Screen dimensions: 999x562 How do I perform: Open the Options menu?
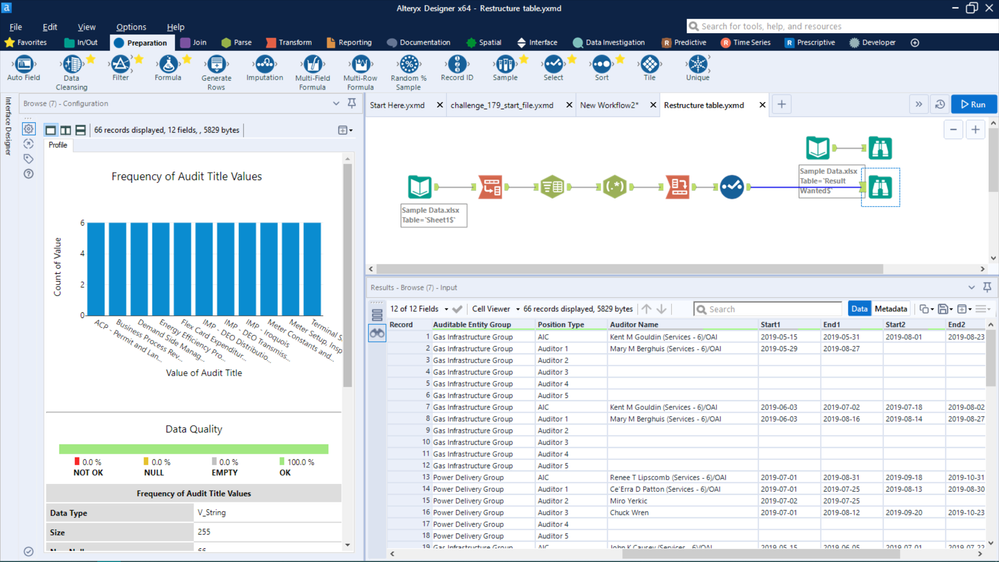(x=131, y=27)
